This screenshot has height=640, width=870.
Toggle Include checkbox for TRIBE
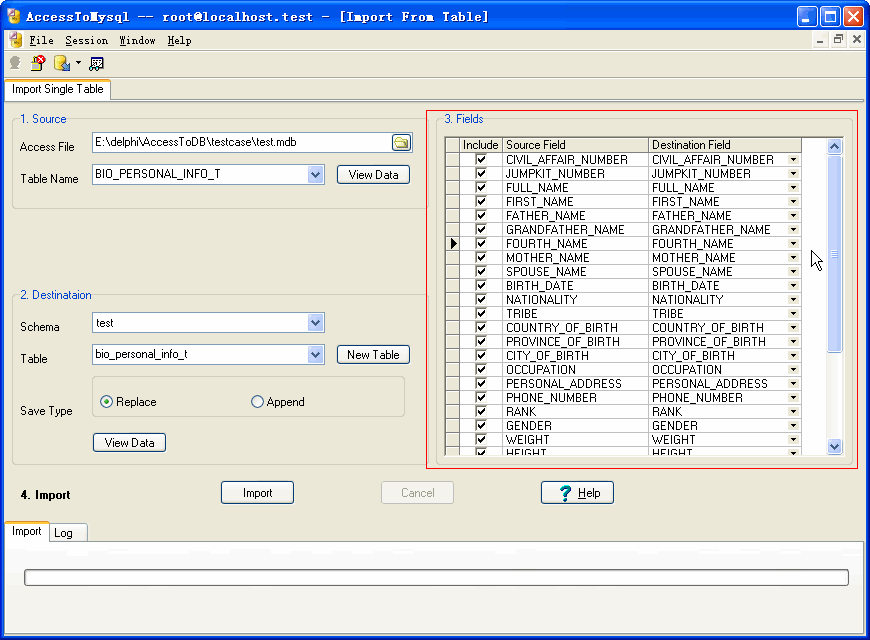coord(481,313)
